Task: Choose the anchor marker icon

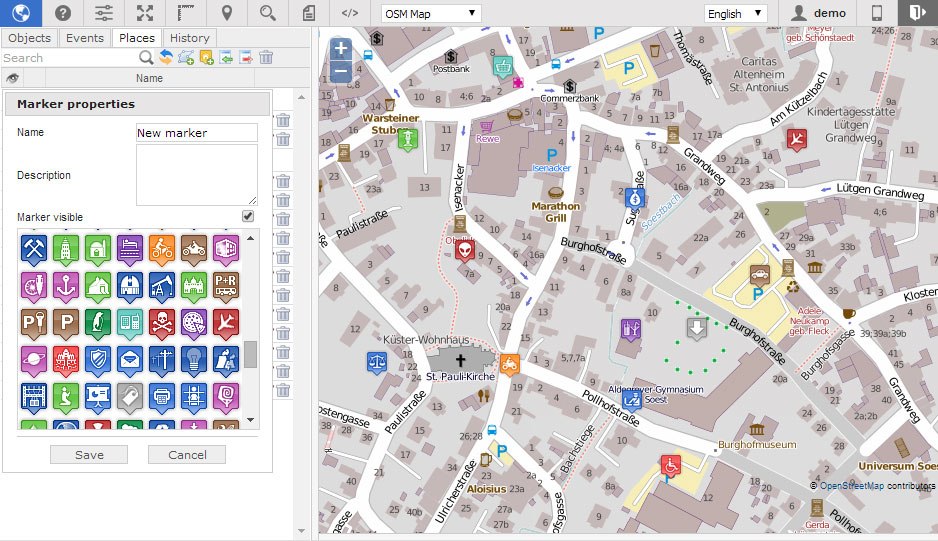Action: [x=66, y=284]
